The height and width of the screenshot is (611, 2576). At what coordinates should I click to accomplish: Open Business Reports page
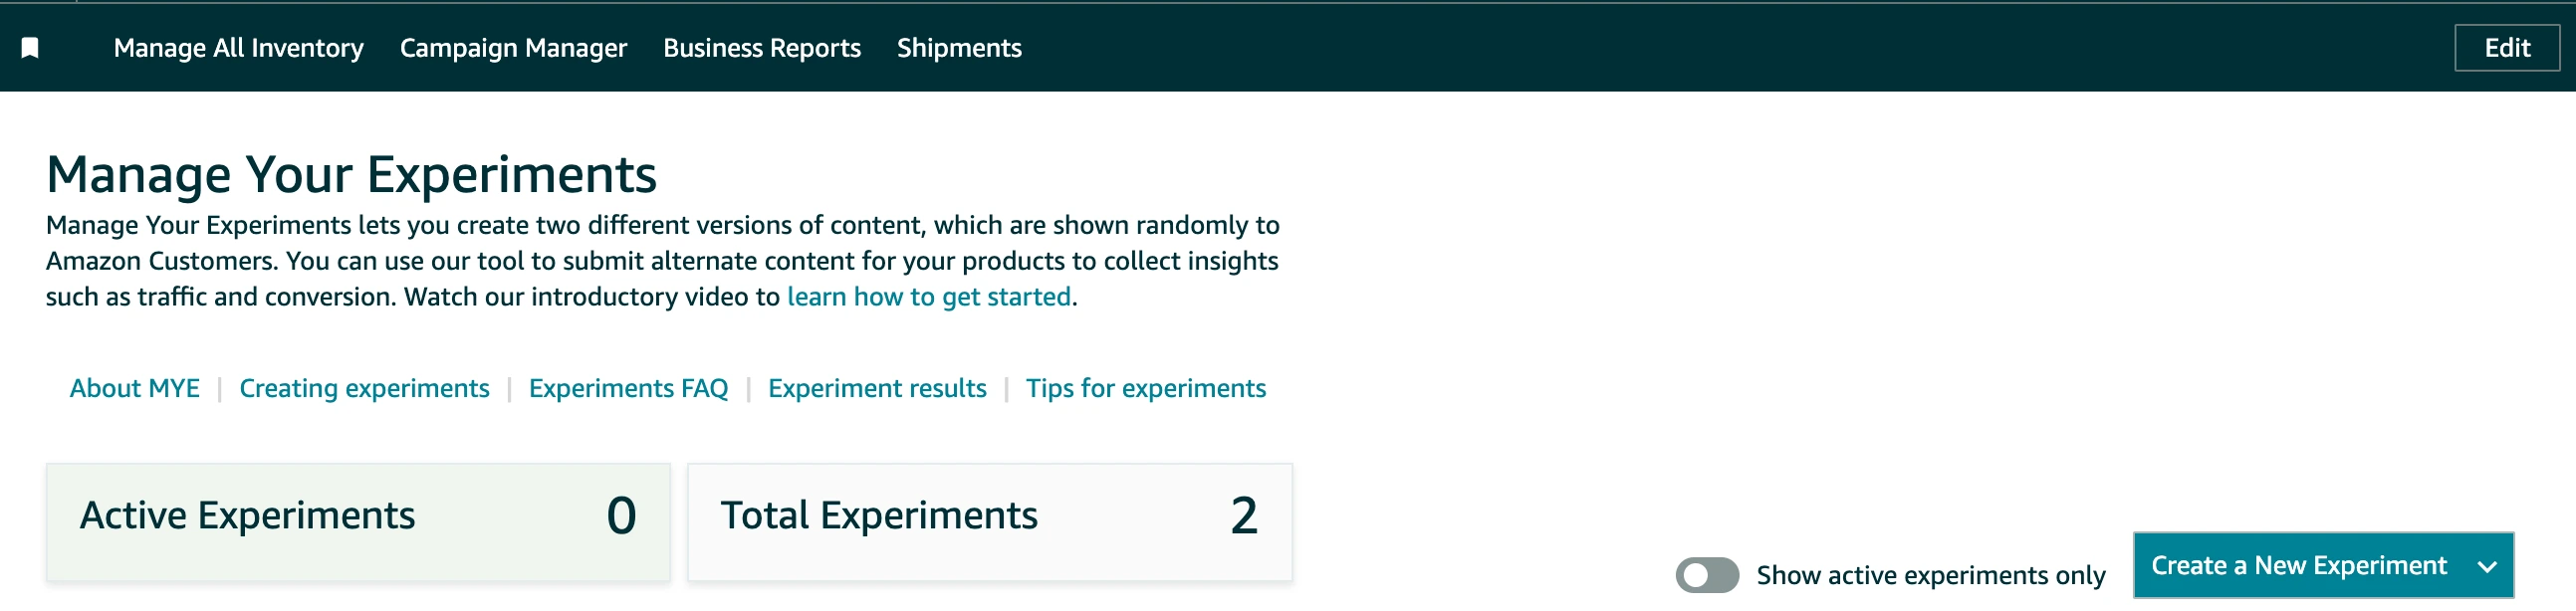click(x=761, y=48)
